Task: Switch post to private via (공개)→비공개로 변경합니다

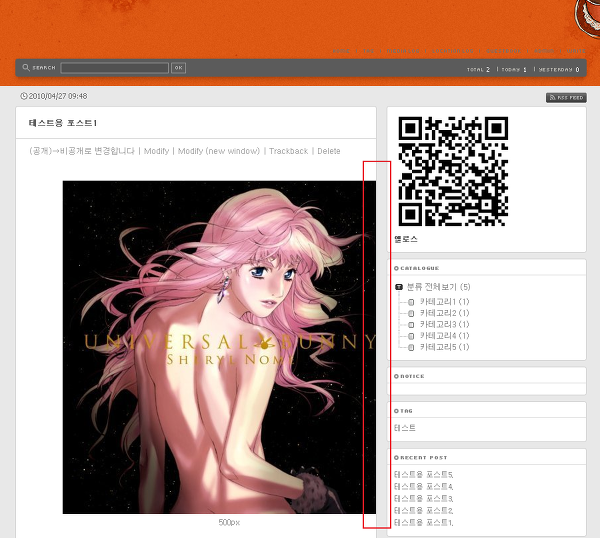Action: [82, 151]
